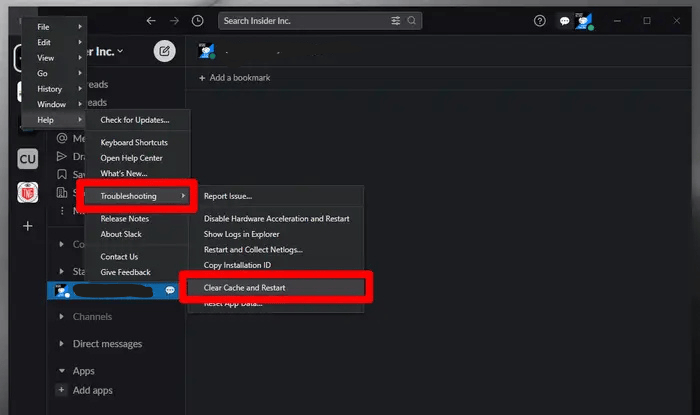Click the conversation header avatar
The image size is (700, 415).
207,51
